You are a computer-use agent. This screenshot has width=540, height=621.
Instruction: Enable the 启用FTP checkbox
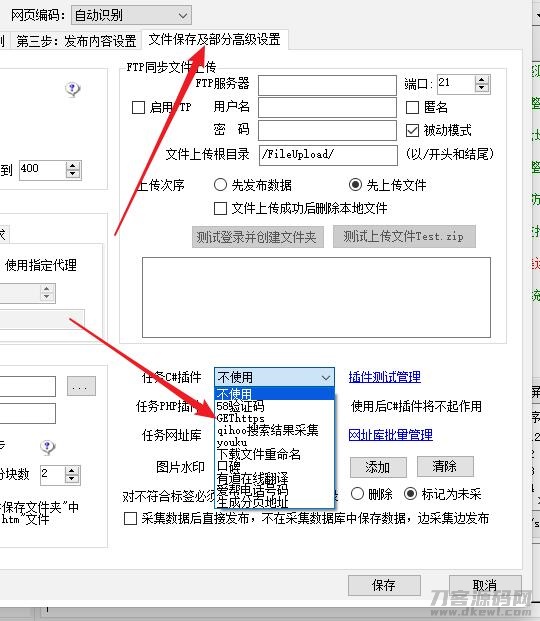click(138, 107)
